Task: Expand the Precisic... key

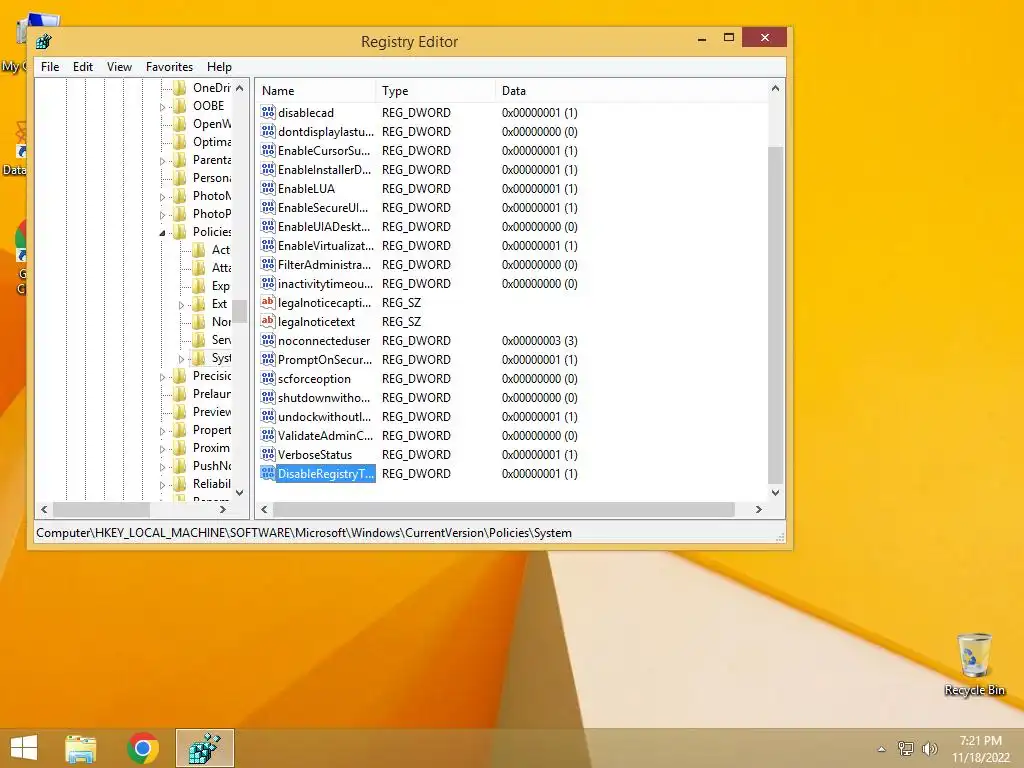Action: click(162, 377)
